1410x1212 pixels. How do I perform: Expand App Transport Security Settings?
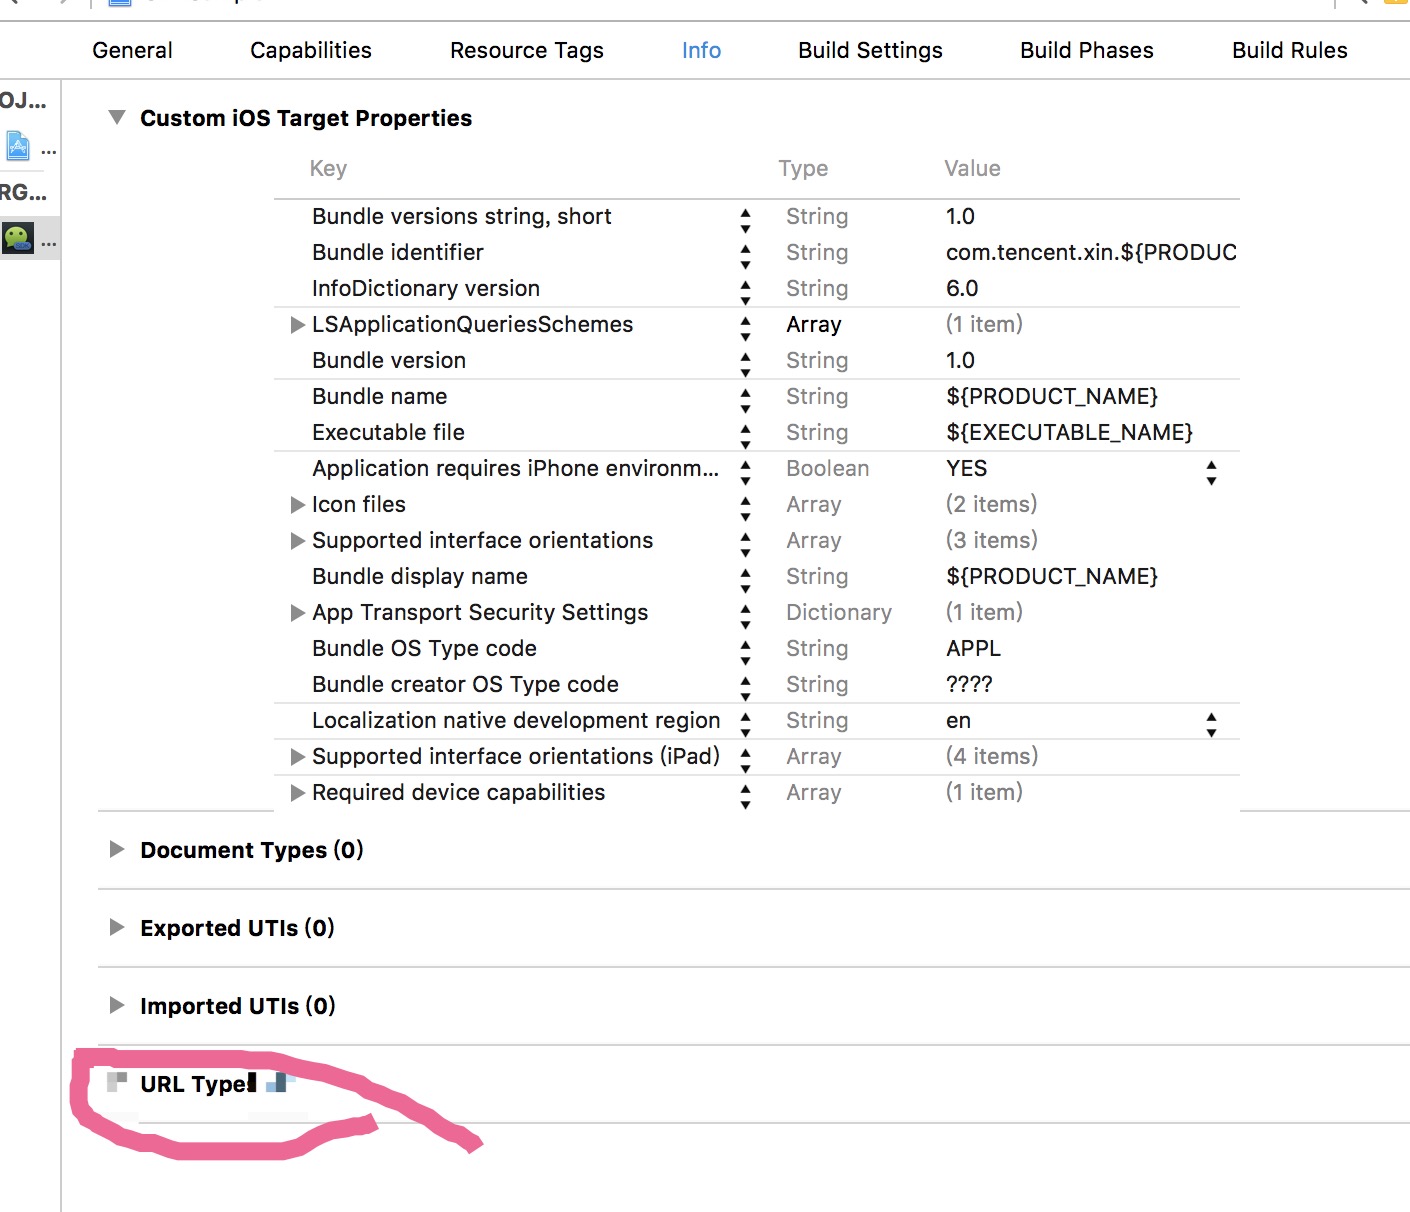pos(297,613)
